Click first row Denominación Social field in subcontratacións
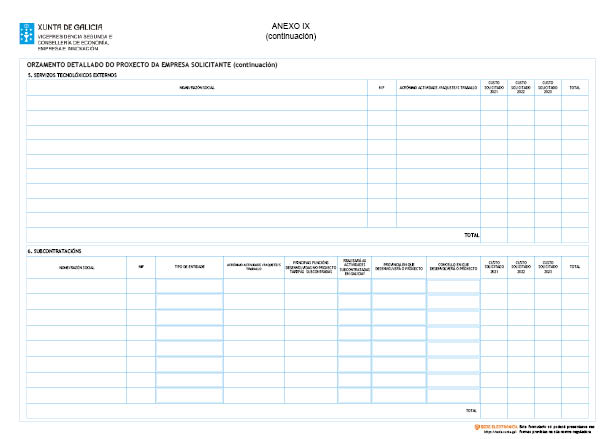Viewport: 615px width, 439px height. pyautogui.click(x=76, y=286)
